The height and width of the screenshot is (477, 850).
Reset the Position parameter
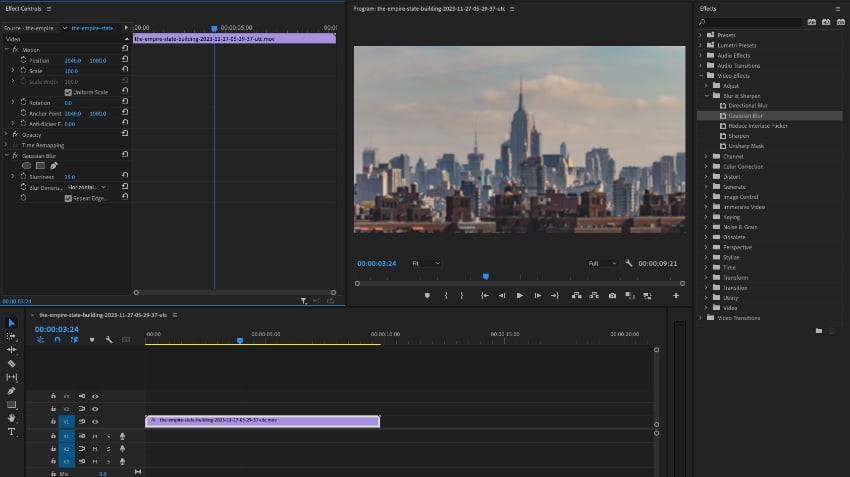[125, 60]
